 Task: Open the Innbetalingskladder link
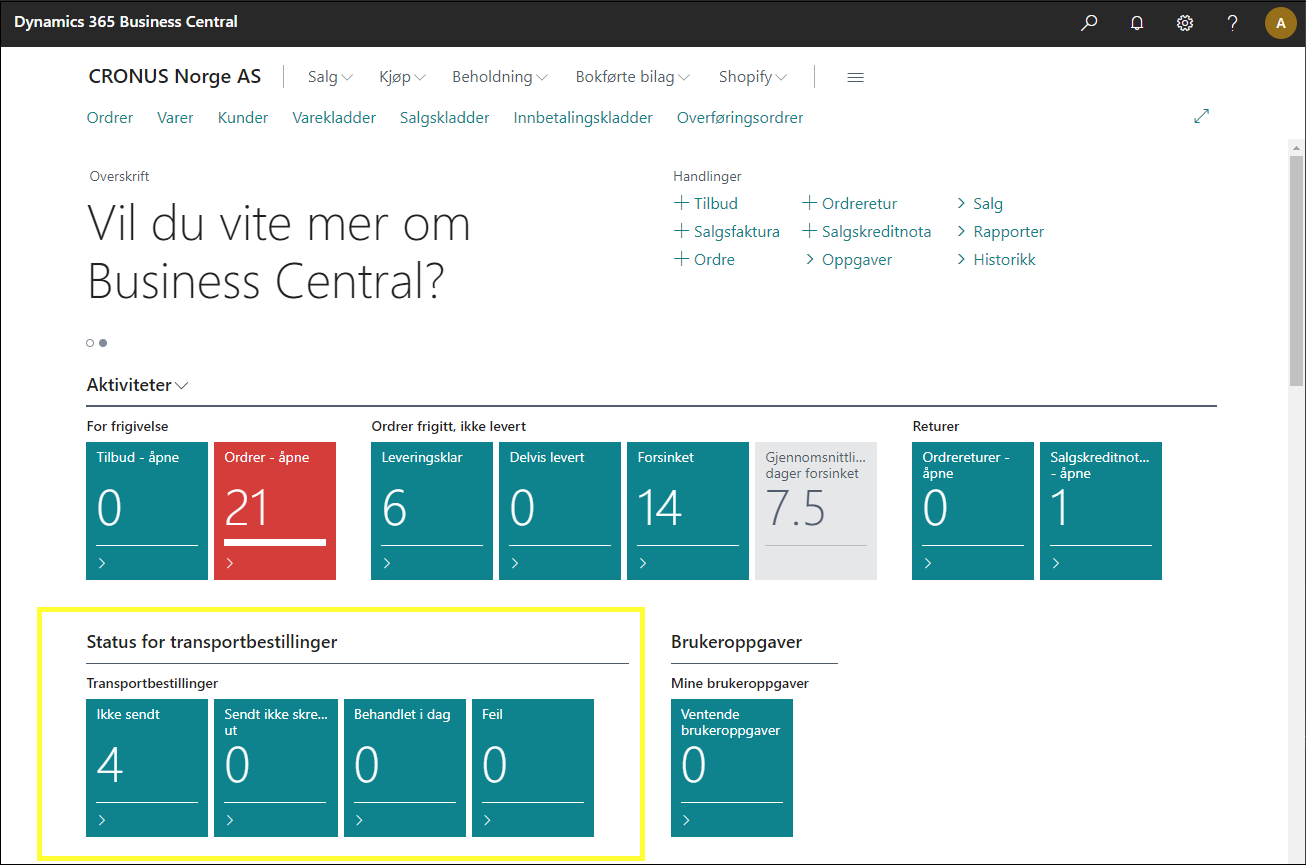[x=583, y=117]
